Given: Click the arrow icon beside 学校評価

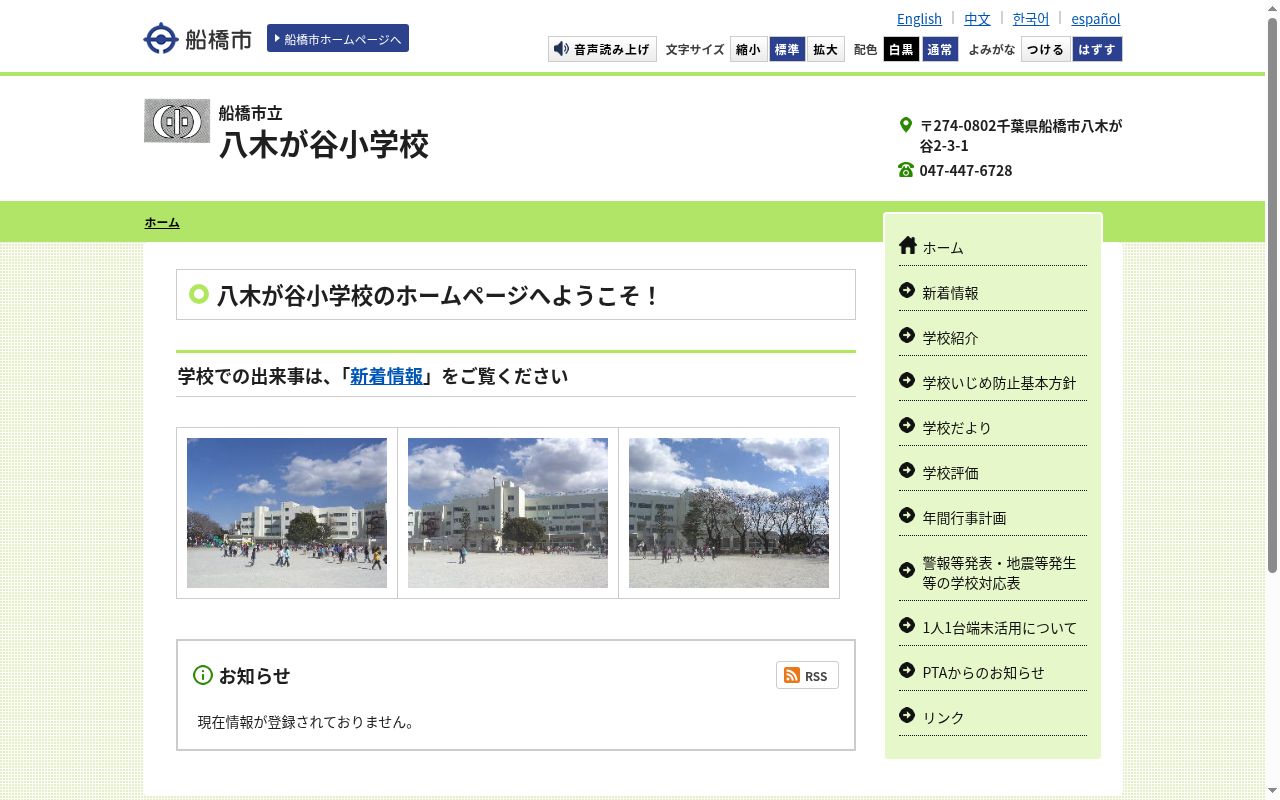Looking at the screenshot, I should coord(907,470).
